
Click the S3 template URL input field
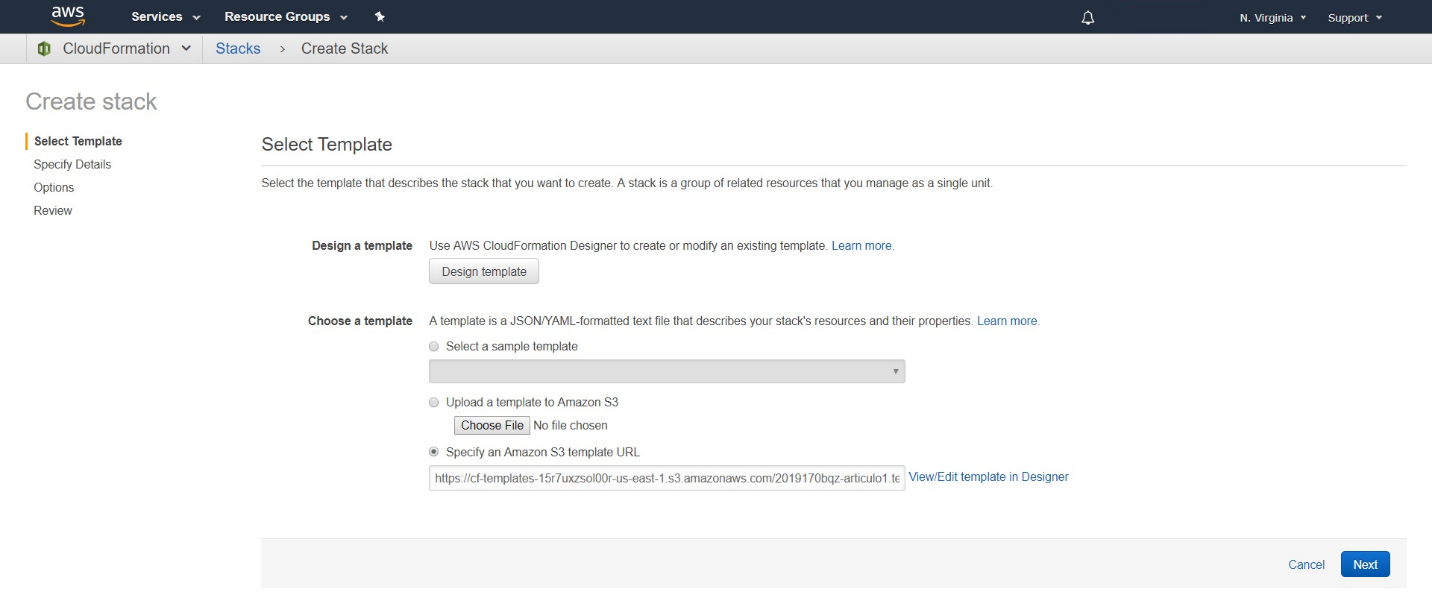tap(667, 478)
